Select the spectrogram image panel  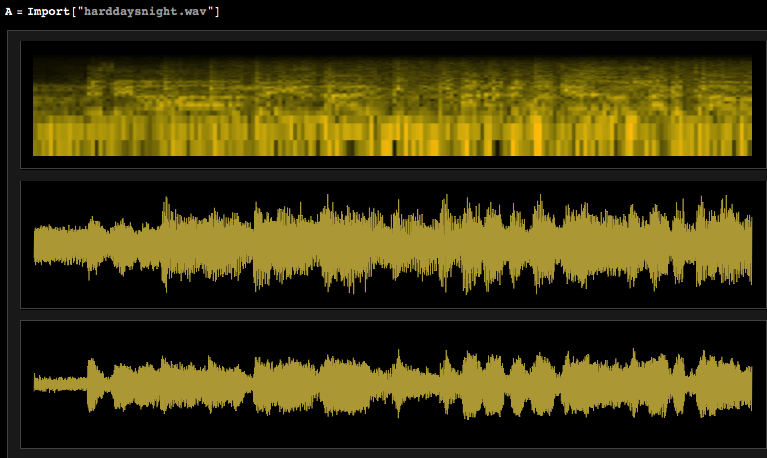click(392, 105)
